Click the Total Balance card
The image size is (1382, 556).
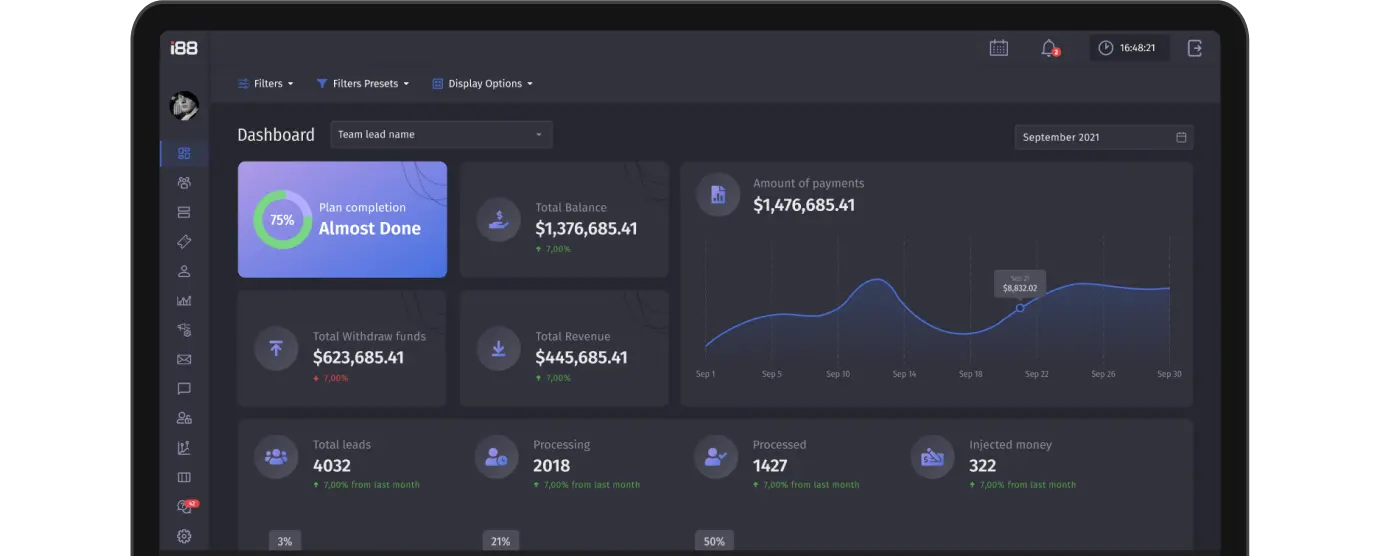click(x=564, y=220)
